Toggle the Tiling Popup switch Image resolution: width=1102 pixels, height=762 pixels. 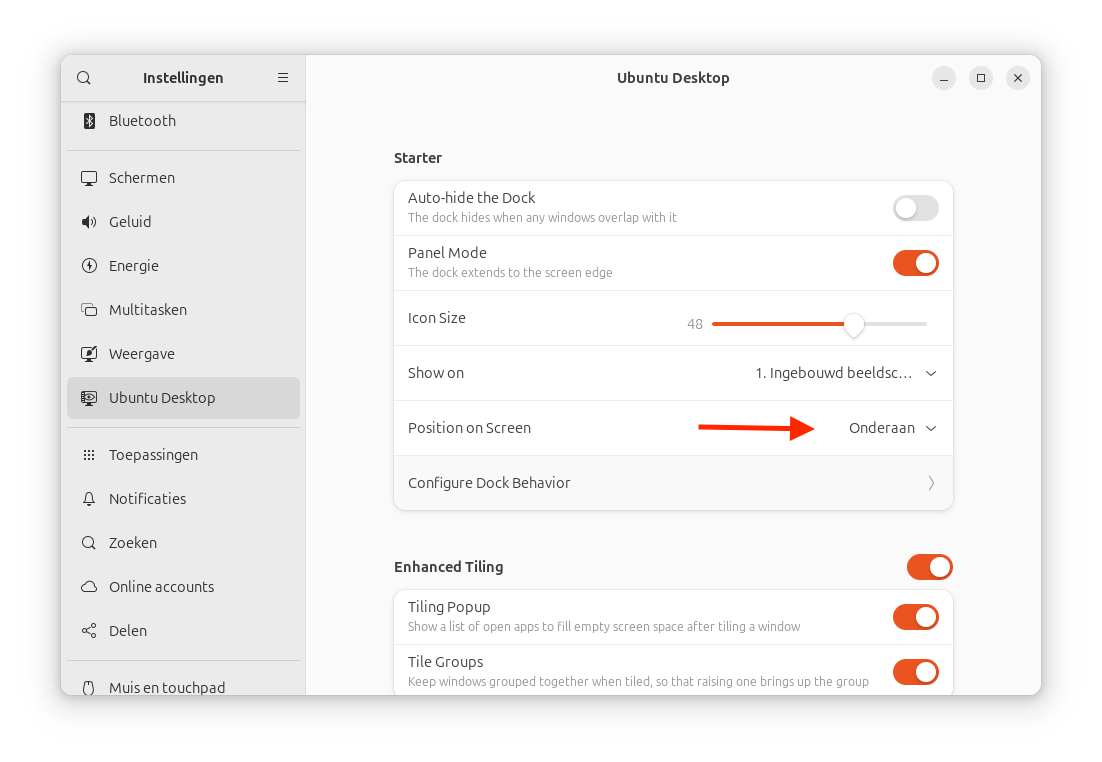click(915, 617)
